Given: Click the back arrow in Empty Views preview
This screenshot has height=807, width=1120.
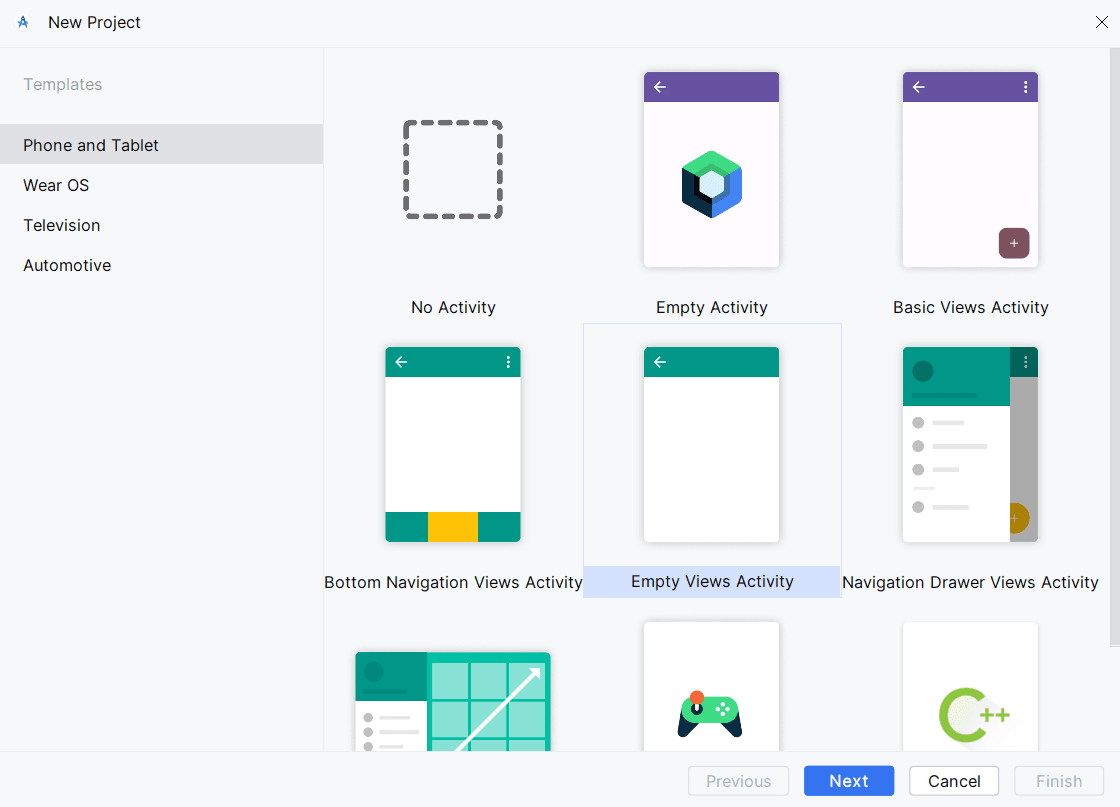Looking at the screenshot, I should 660,362.
